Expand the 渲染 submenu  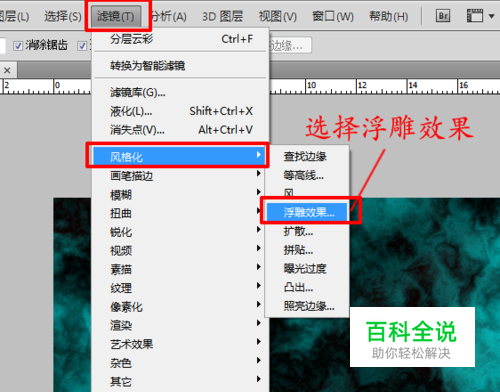pyautogui.click(x=180, y=325)
